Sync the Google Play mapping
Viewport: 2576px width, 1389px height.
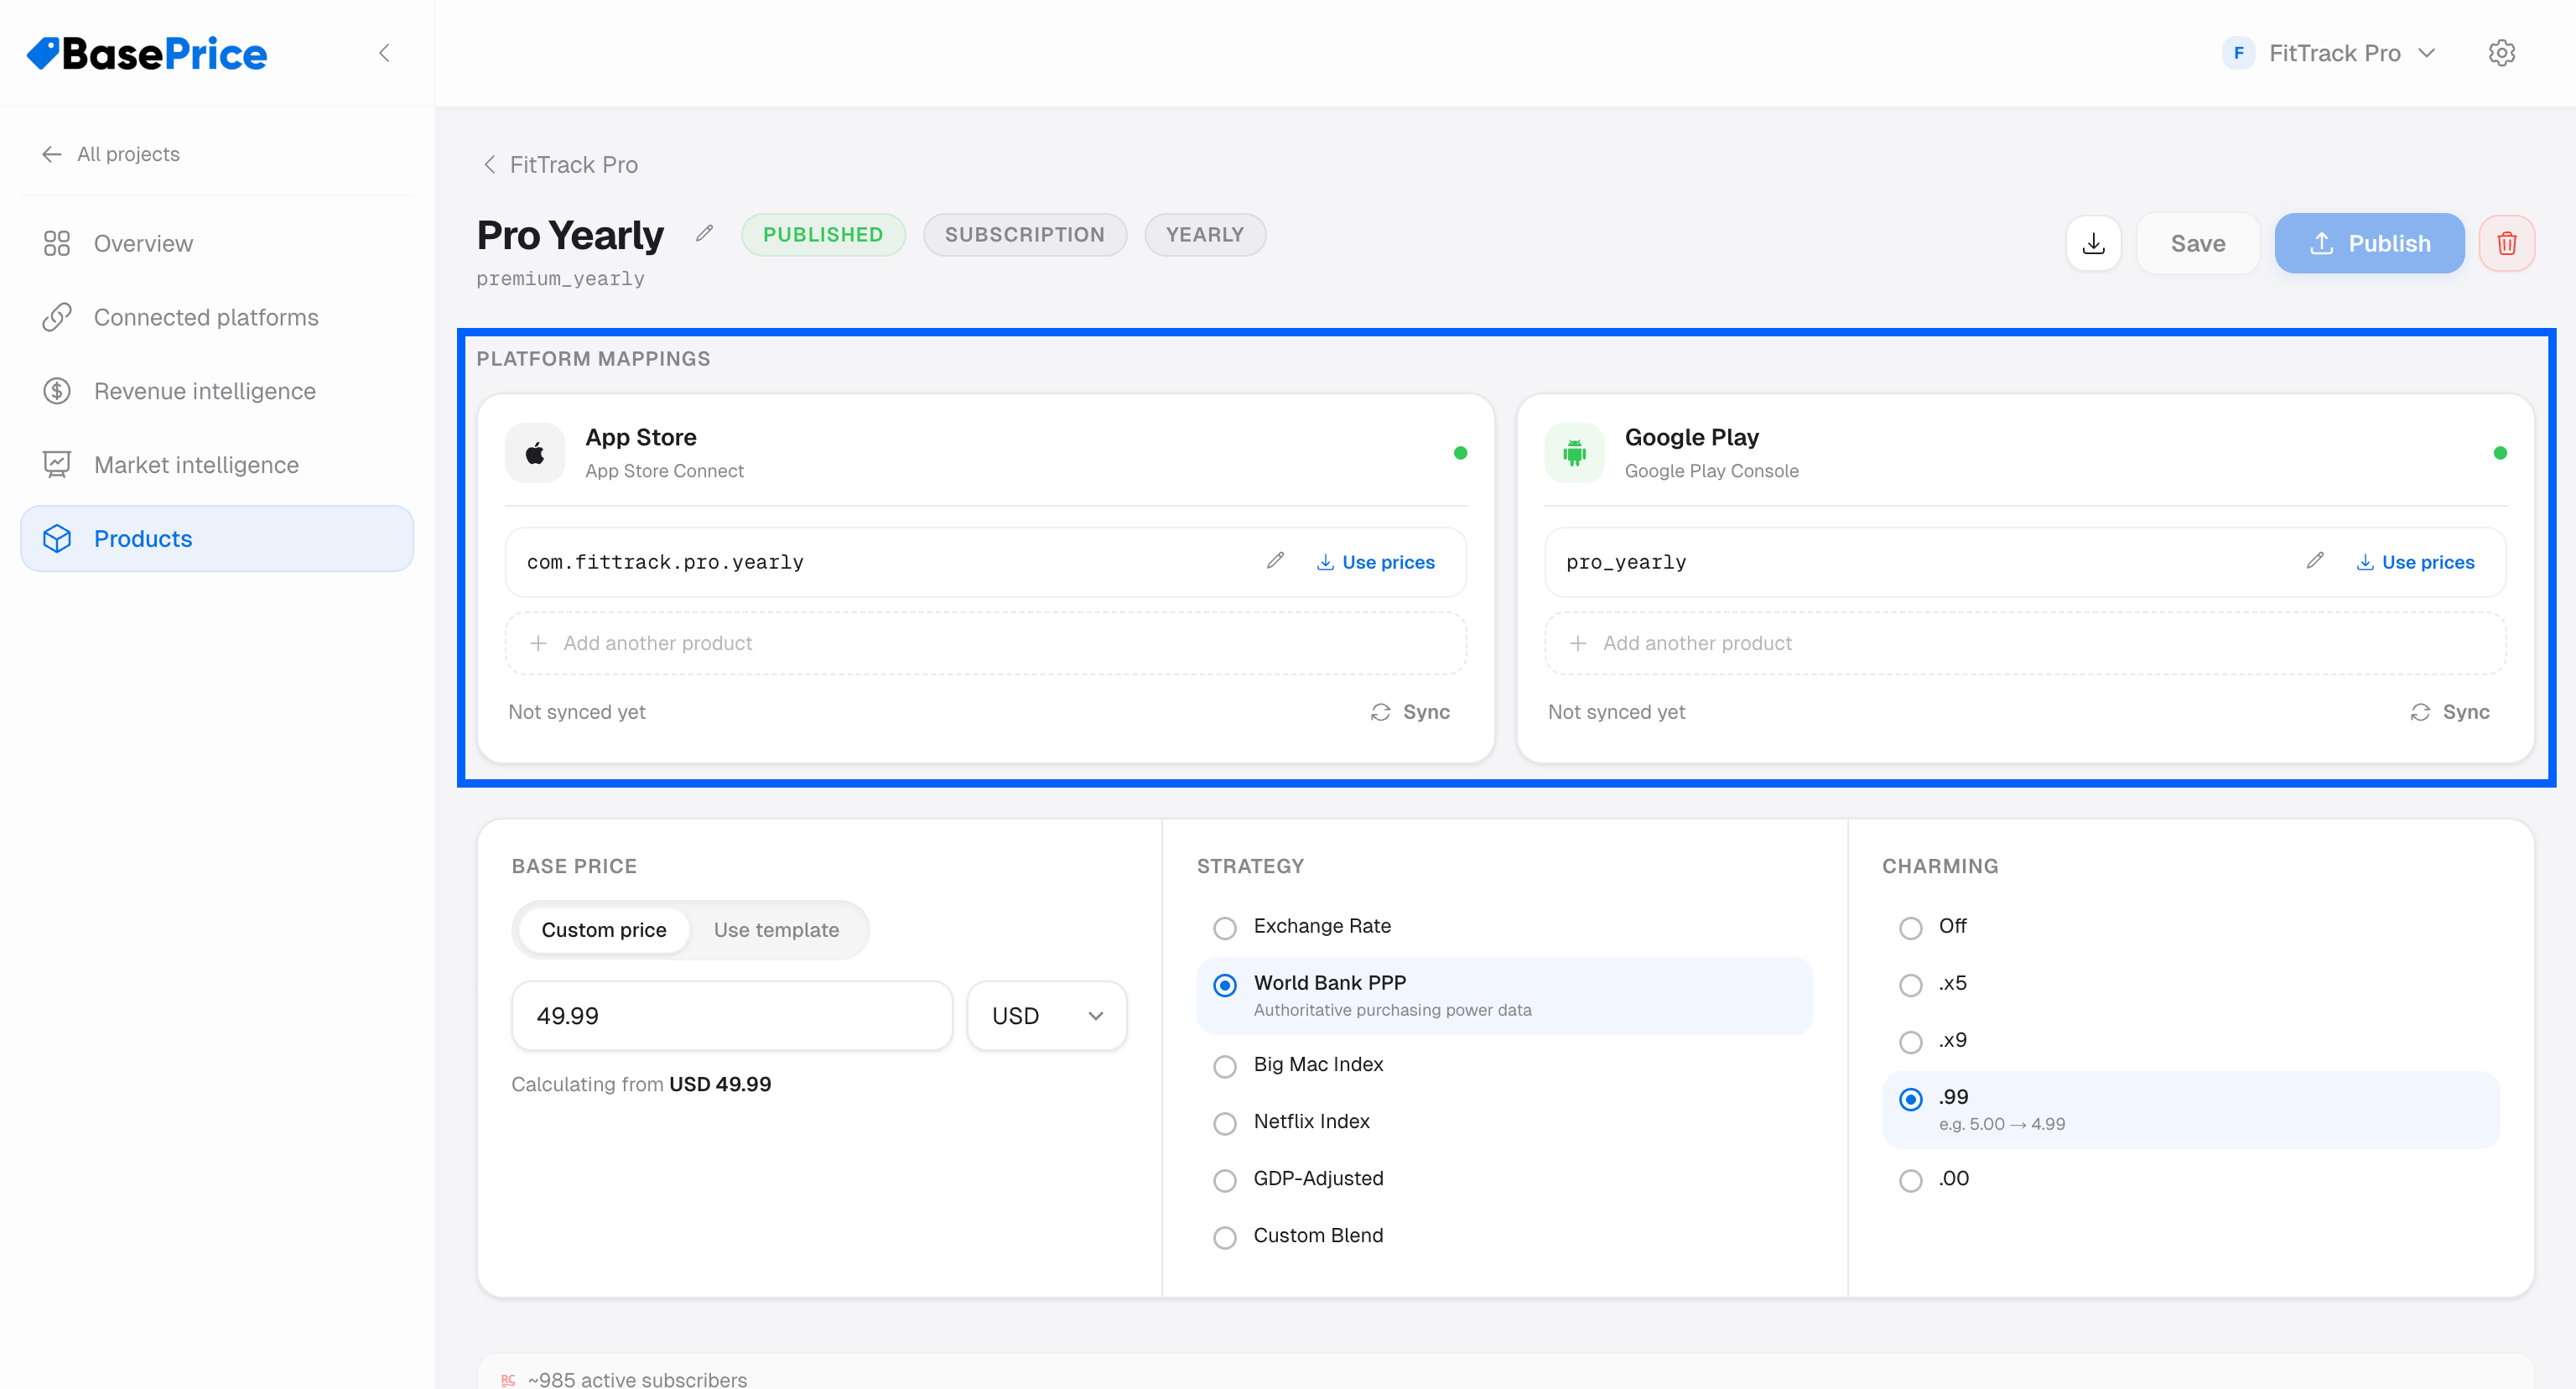pyautogui.click(x=2450, y=712)
